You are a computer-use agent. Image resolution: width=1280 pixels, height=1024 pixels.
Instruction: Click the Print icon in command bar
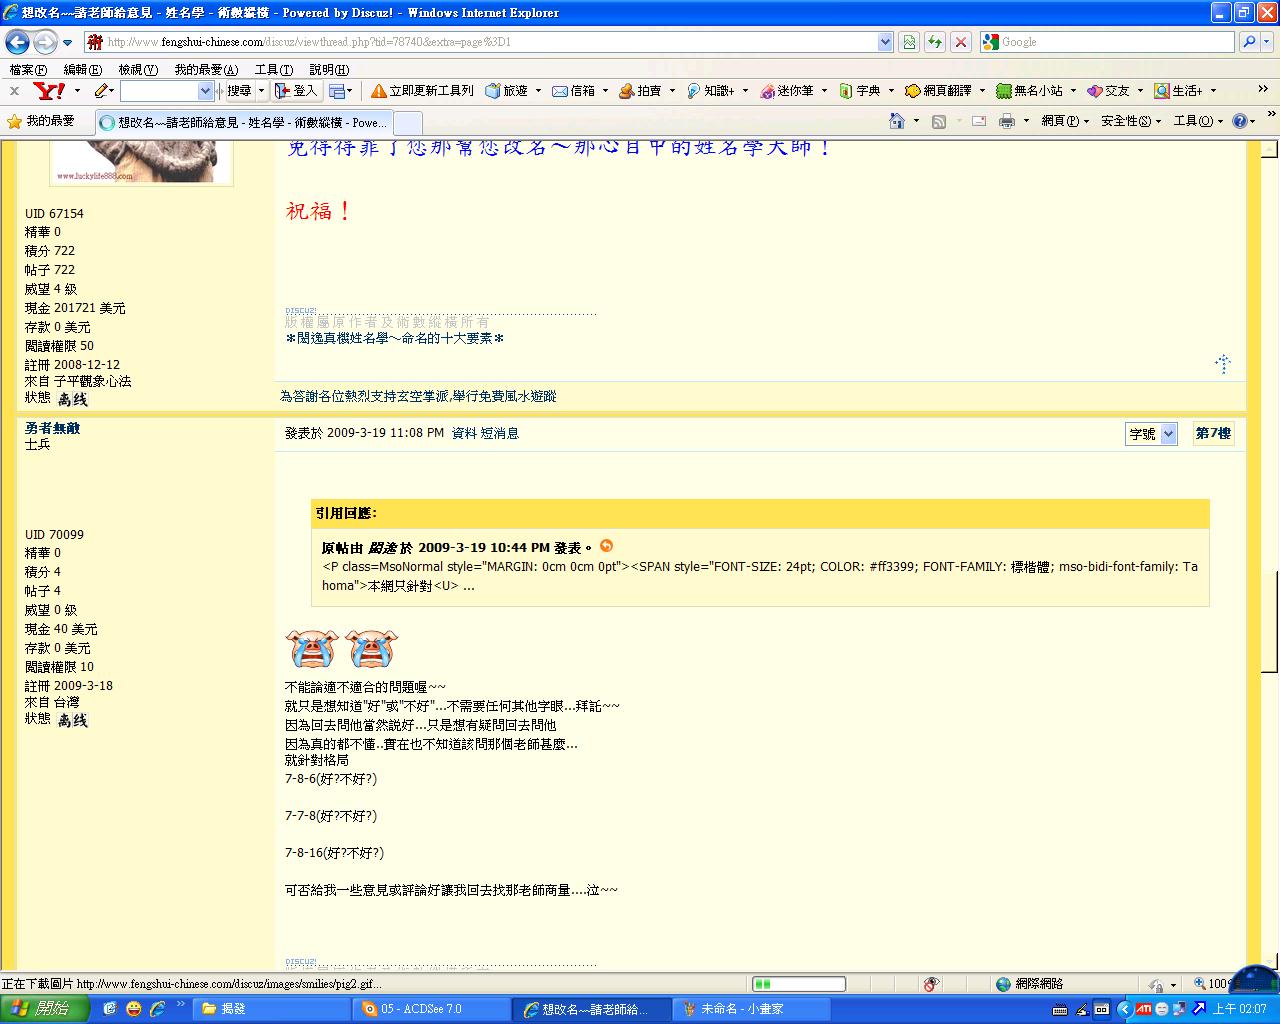pos(1006,121)
